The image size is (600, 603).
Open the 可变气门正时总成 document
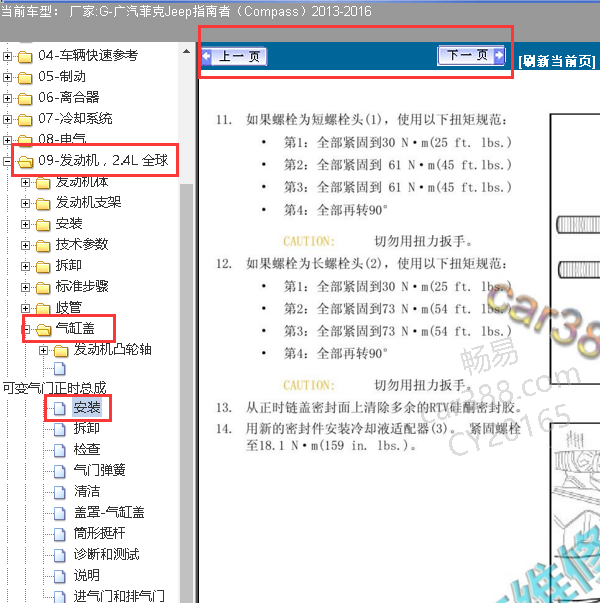54,388
